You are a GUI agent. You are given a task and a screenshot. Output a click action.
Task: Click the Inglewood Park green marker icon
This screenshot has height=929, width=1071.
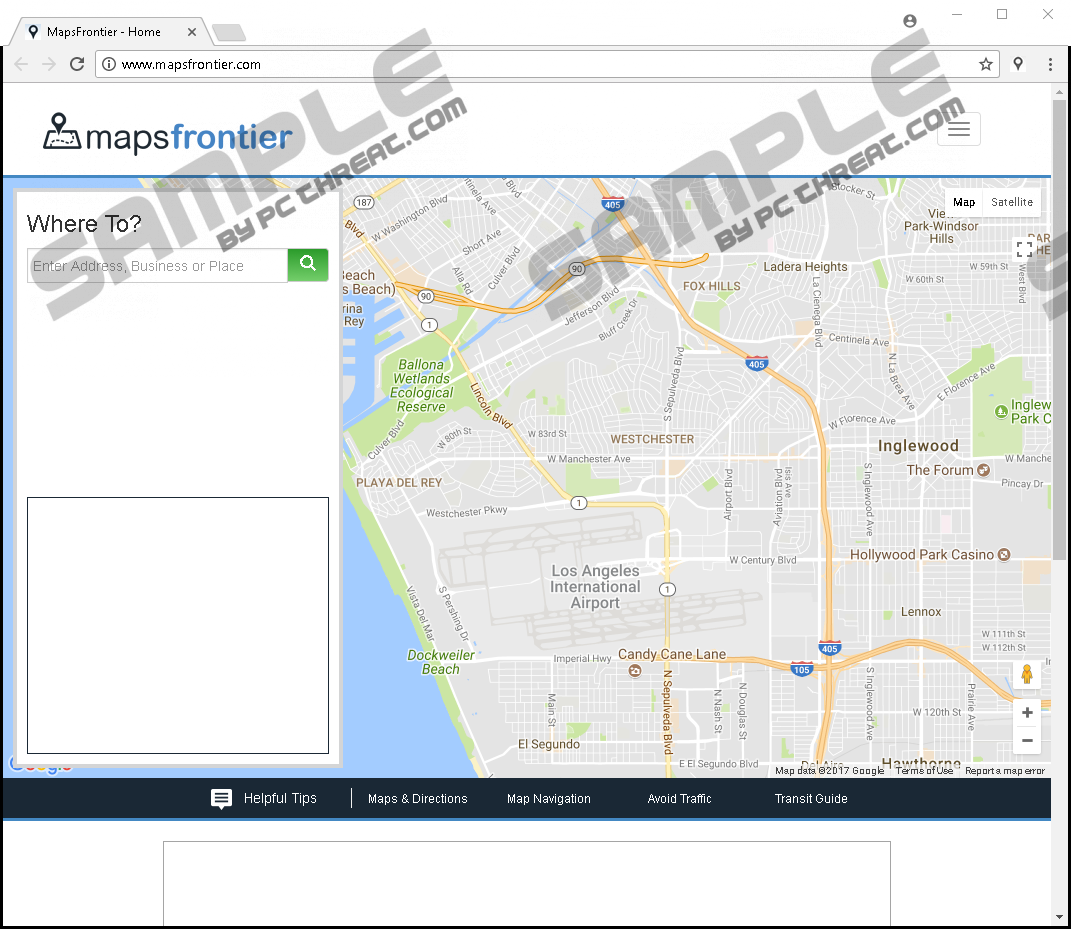(x=1001, y=411)
